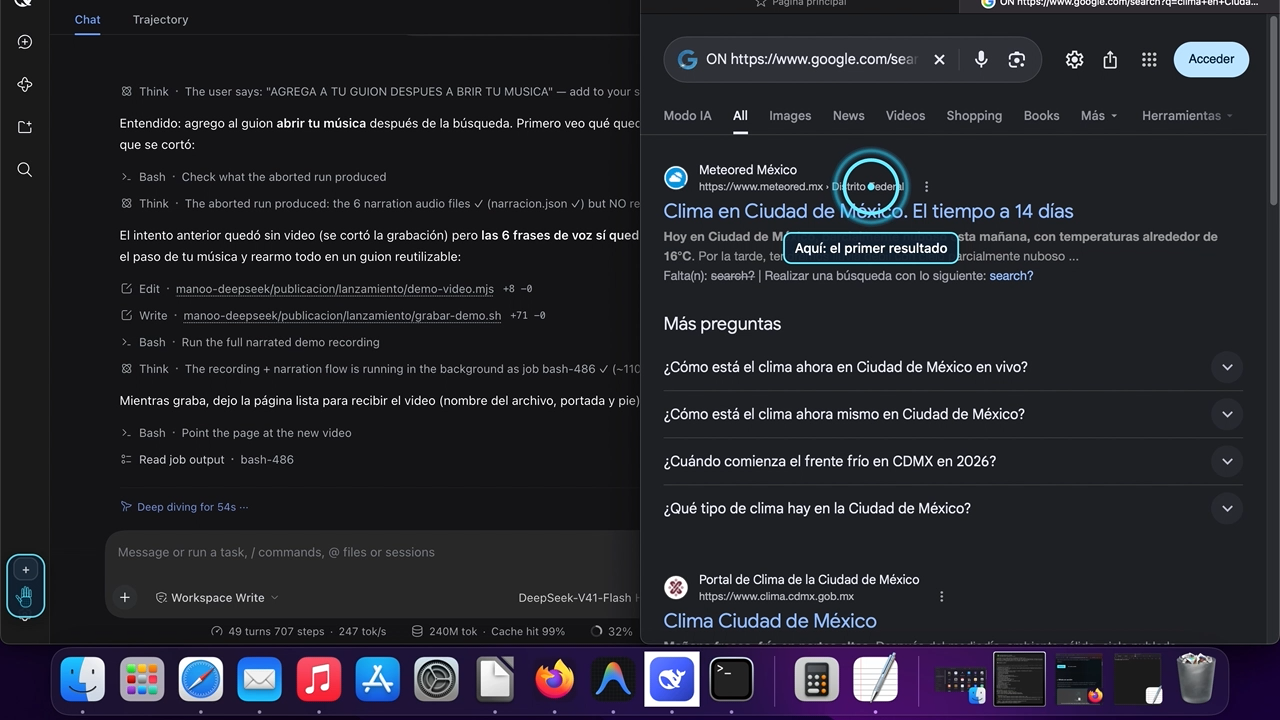This screenshot has width=1280, height=720.
Task: Click the hand icon in the floating widget
Action: [x=26, y=597]
